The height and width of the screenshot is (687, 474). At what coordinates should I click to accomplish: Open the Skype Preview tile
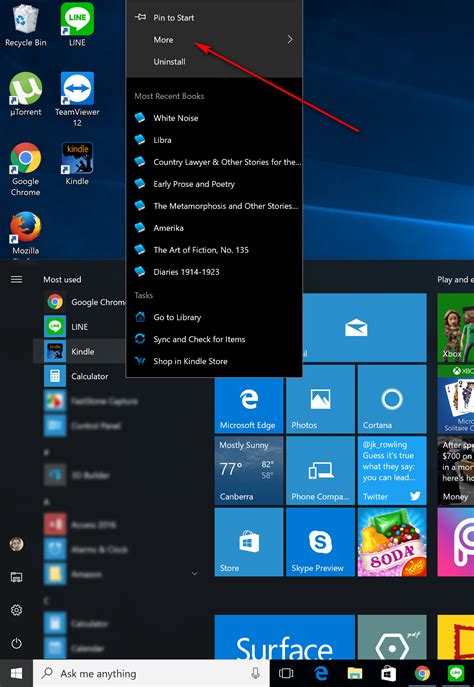pyautogui.click(x=320, y=542)
